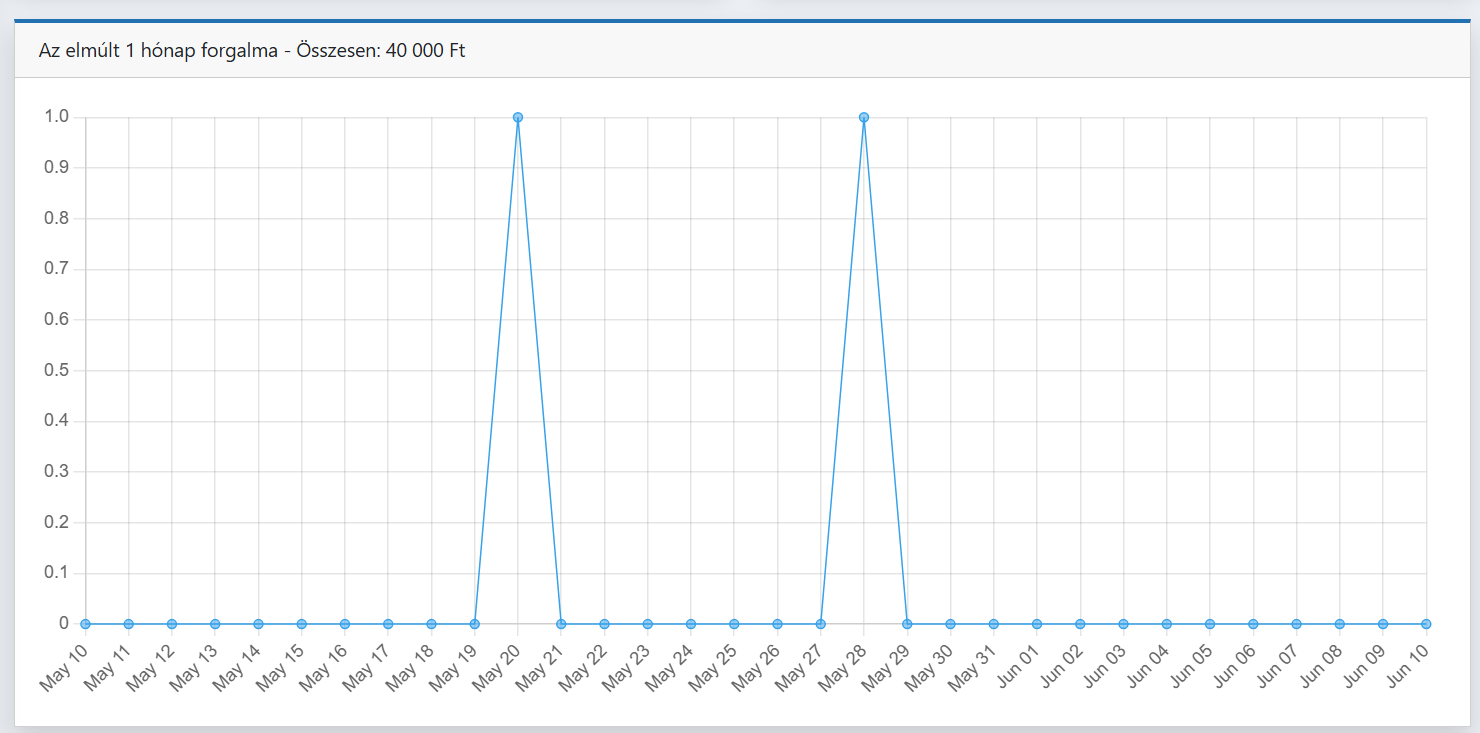Select the May 27 data point
Image resolution: width=1480 pixels, height=733 pixels.
[821, 624]
